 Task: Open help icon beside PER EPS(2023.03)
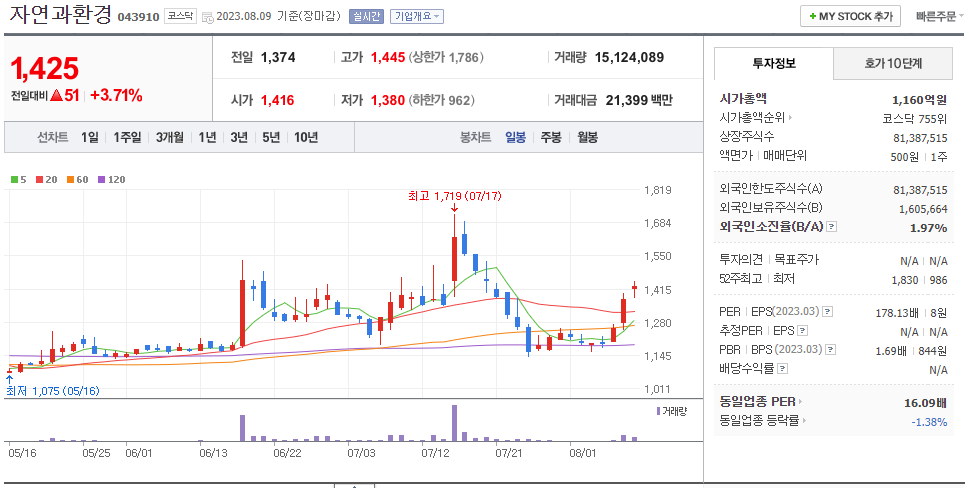[x=827, y=312]
